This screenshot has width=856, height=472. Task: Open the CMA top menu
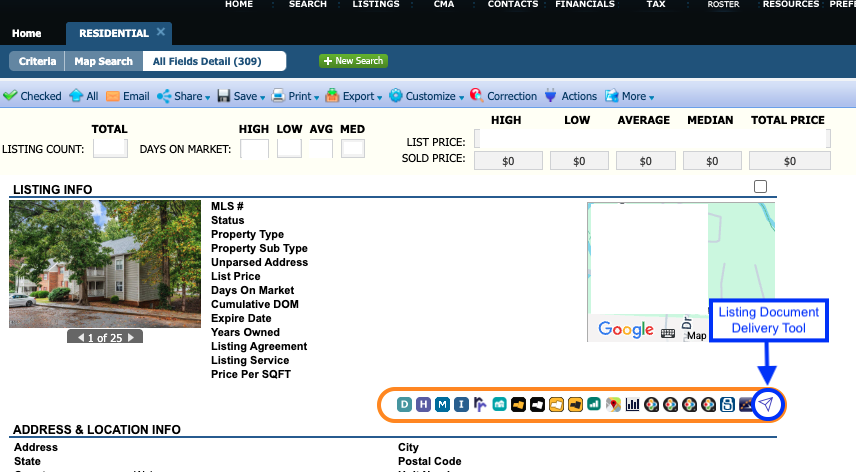pyautogui.click(x=444, y=4)
